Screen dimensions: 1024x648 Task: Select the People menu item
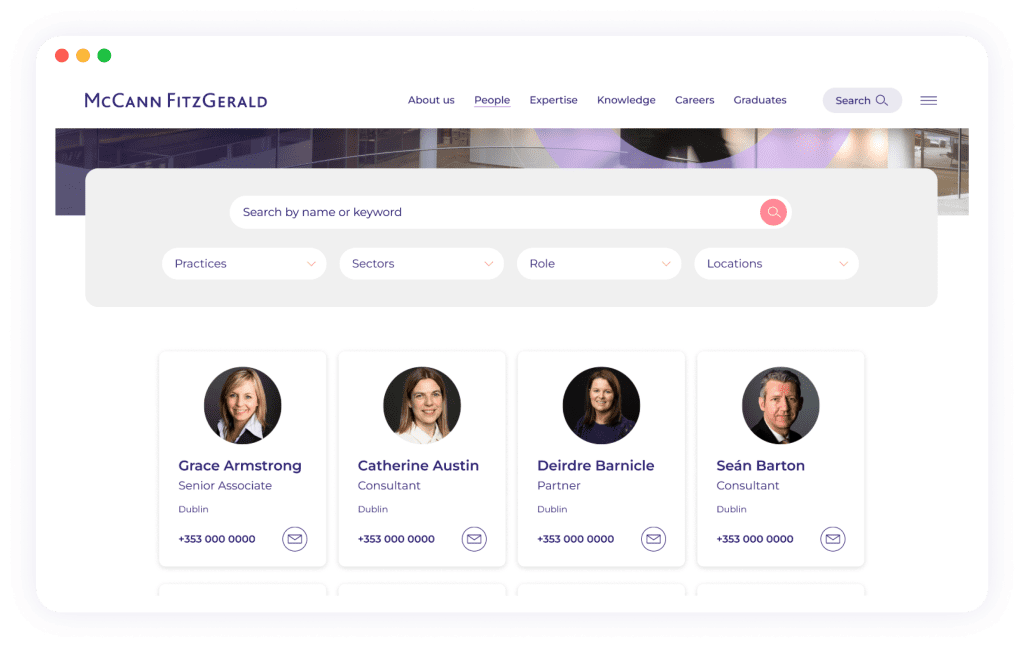pos(492,100)
